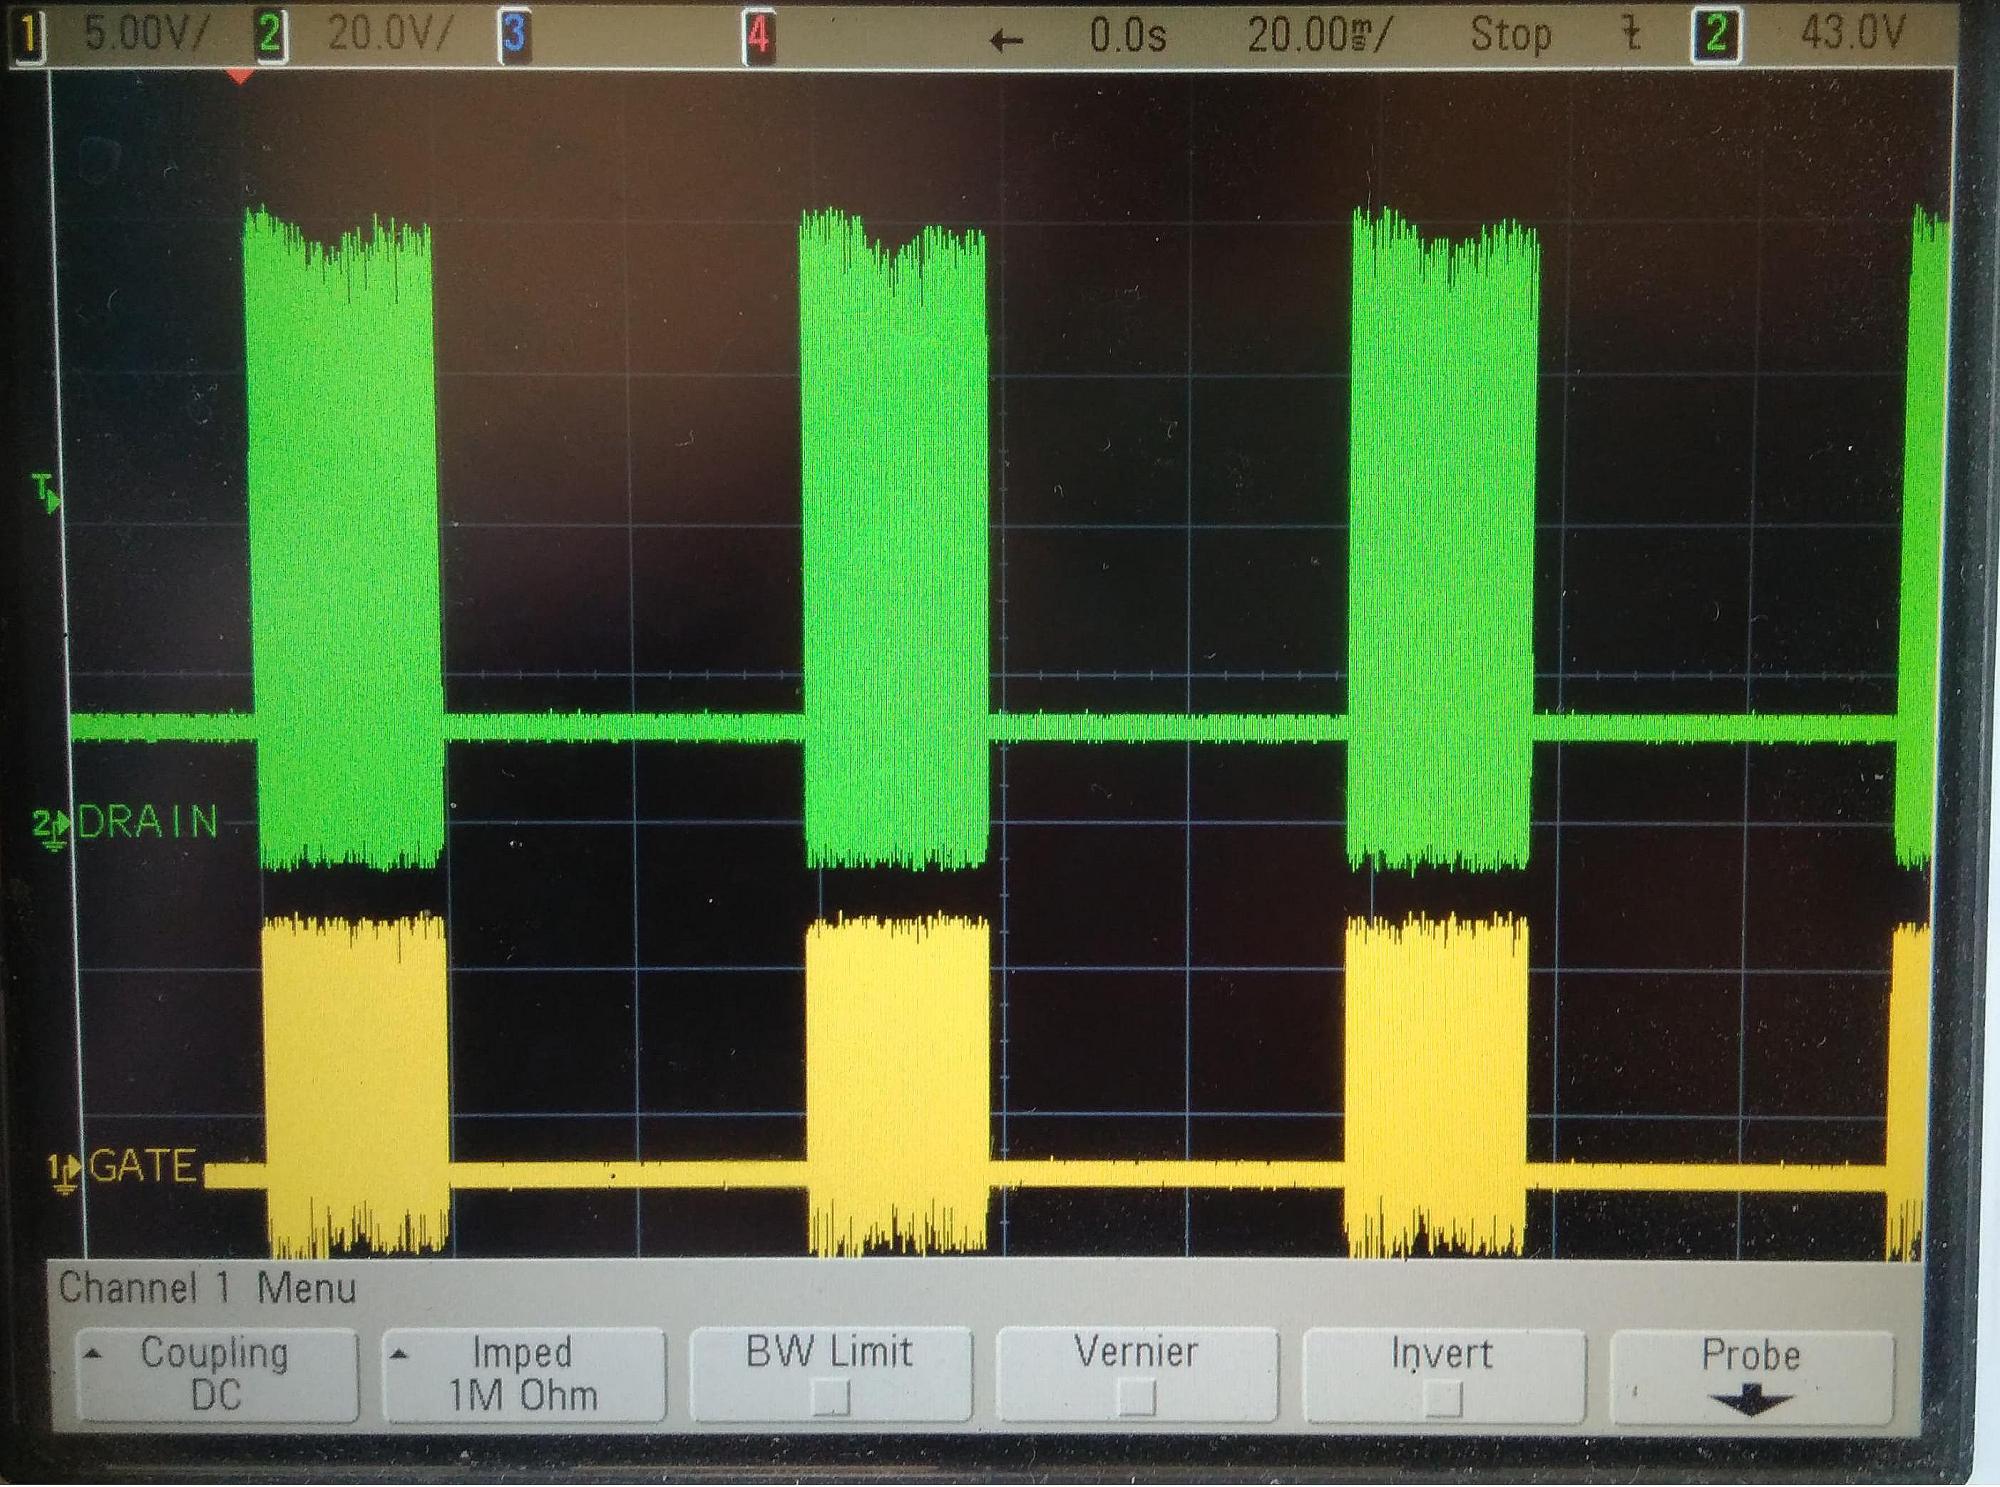The image size is (2000, 1487).
Task: Select the green channel 2 indicator
Action: coord(269,35)
